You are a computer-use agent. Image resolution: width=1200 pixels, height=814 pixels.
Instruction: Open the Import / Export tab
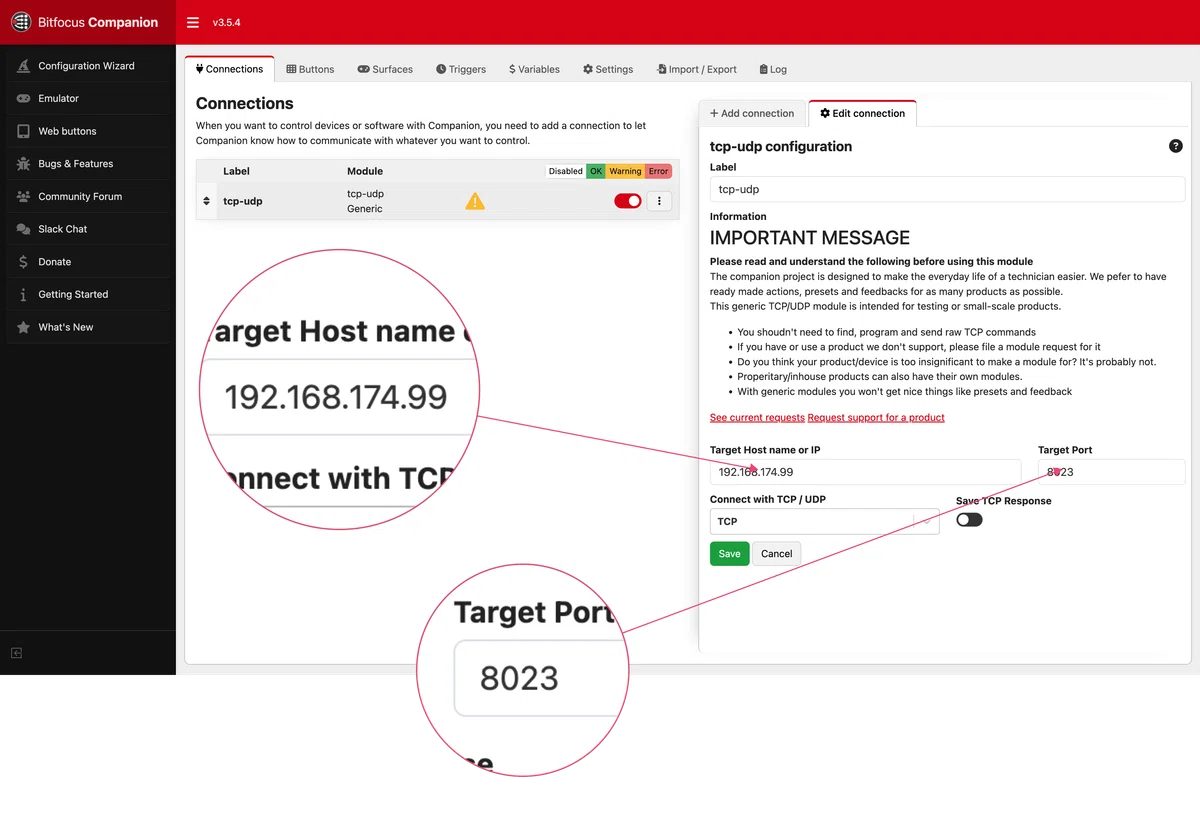pos(696,69)
